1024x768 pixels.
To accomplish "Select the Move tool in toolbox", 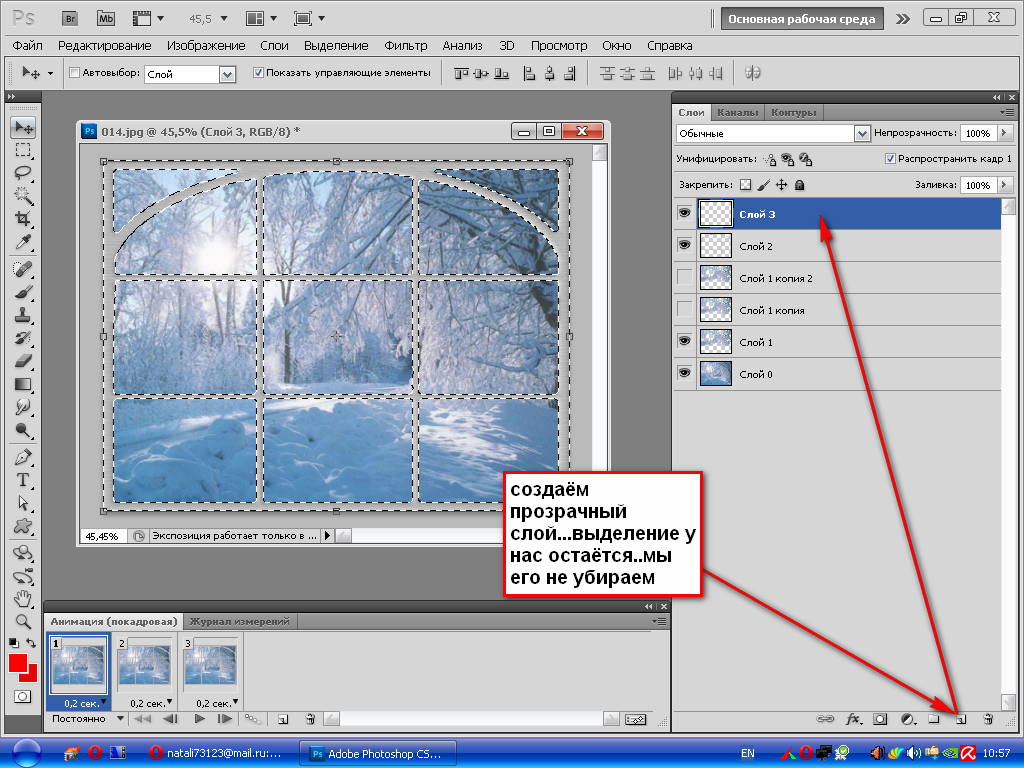I will (24, 127).
